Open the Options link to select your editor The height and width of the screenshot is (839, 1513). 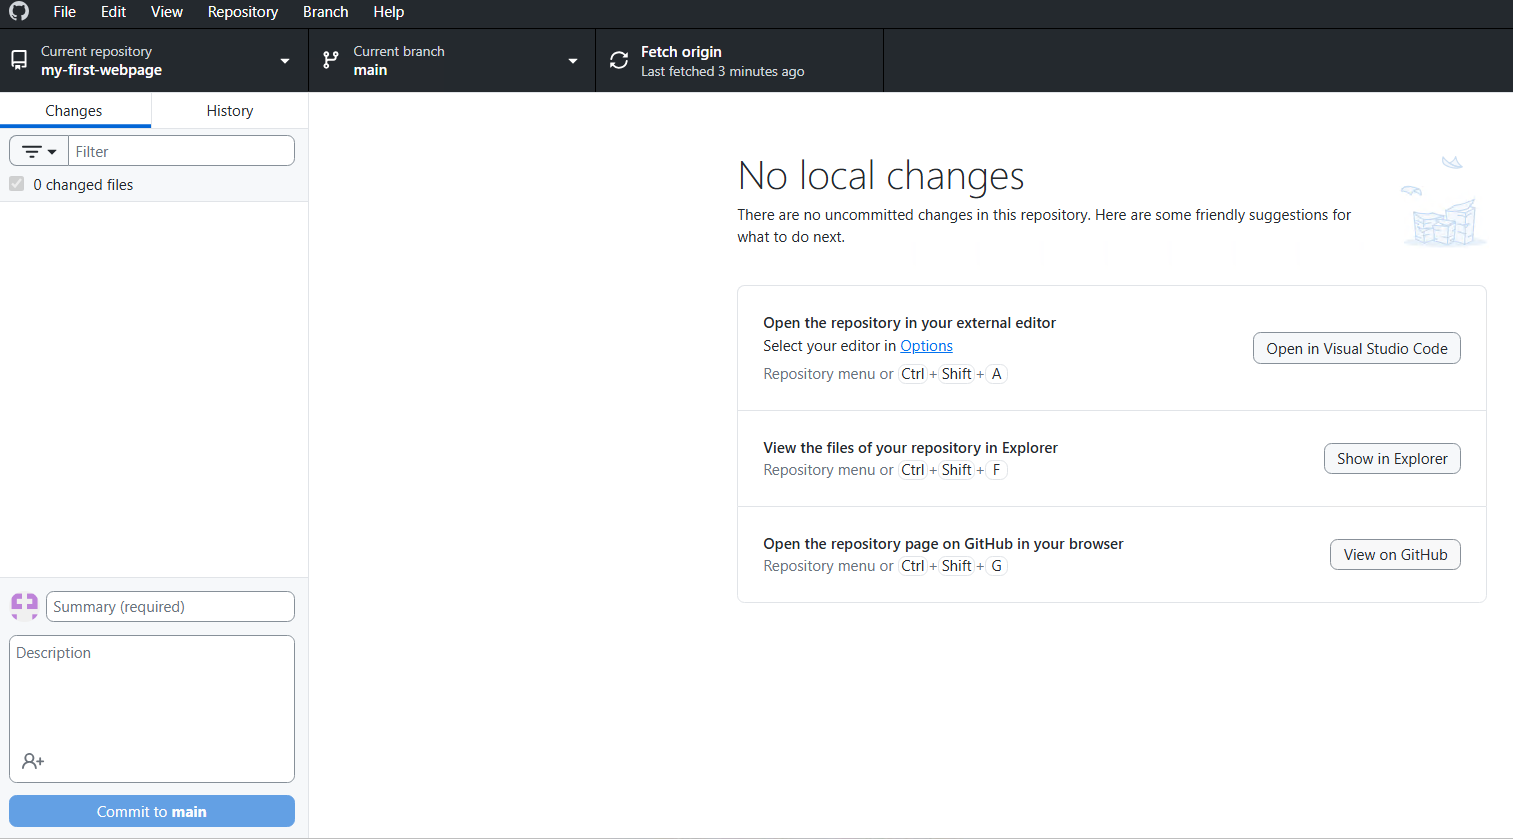[926, 345]
